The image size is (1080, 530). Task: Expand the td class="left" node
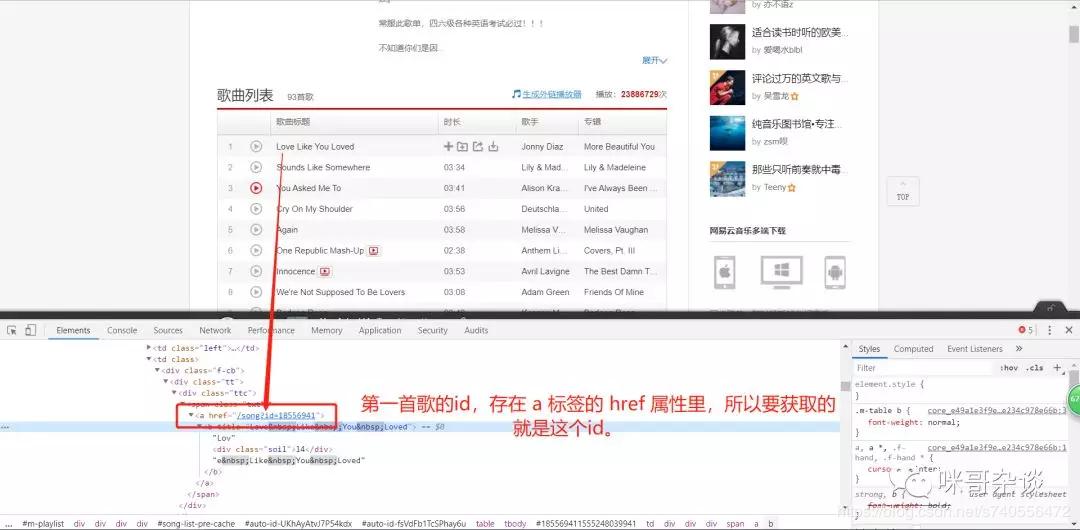149,348
